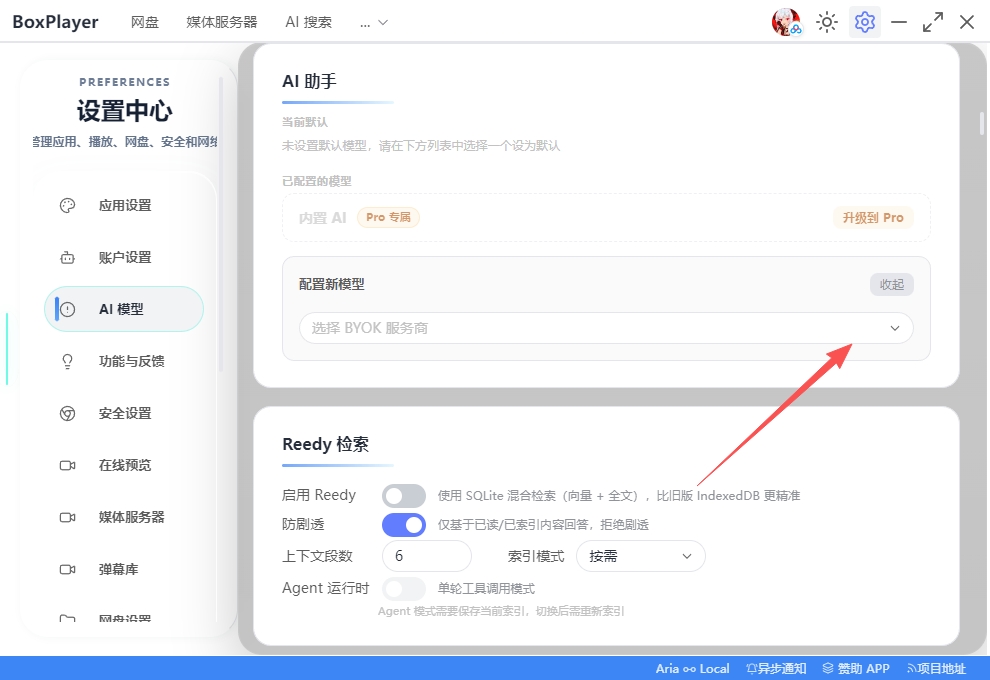Click the 升级到 Pro button
This screenshot has height=680, width=990.
(873, 218)
